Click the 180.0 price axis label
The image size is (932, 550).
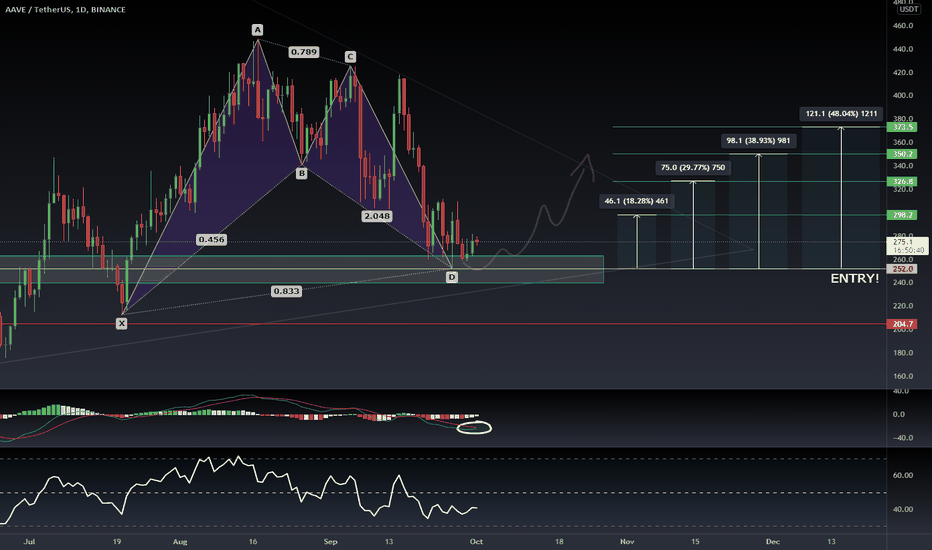(903, 353)
